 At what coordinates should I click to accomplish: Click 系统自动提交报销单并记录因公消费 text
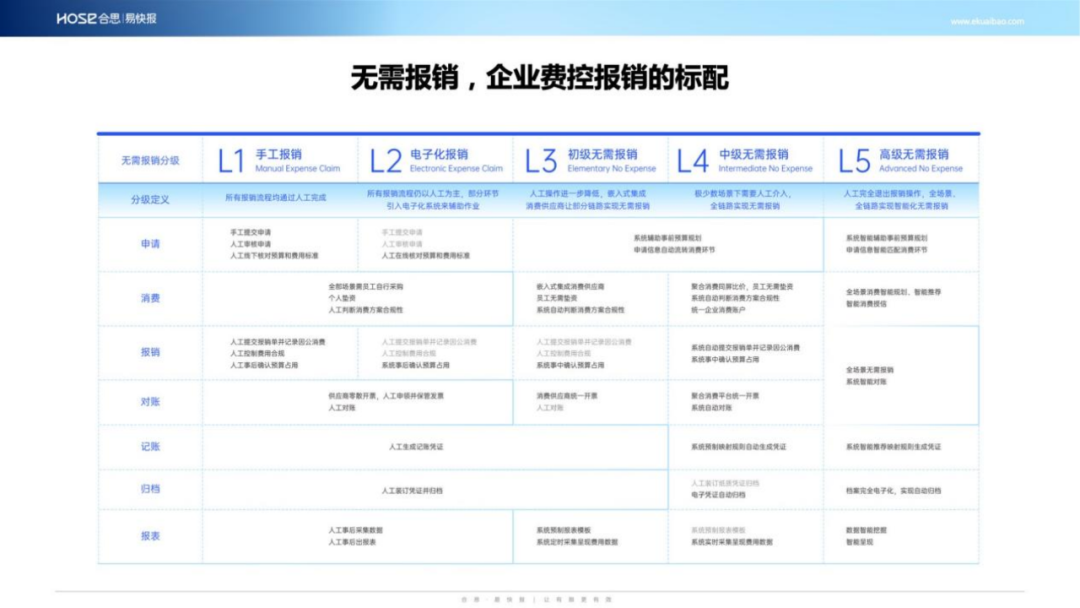point(745,348)
